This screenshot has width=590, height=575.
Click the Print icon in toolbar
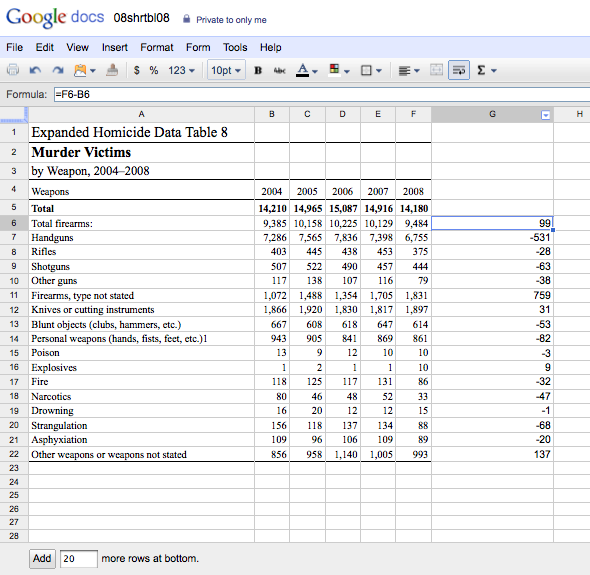(13, 70)
